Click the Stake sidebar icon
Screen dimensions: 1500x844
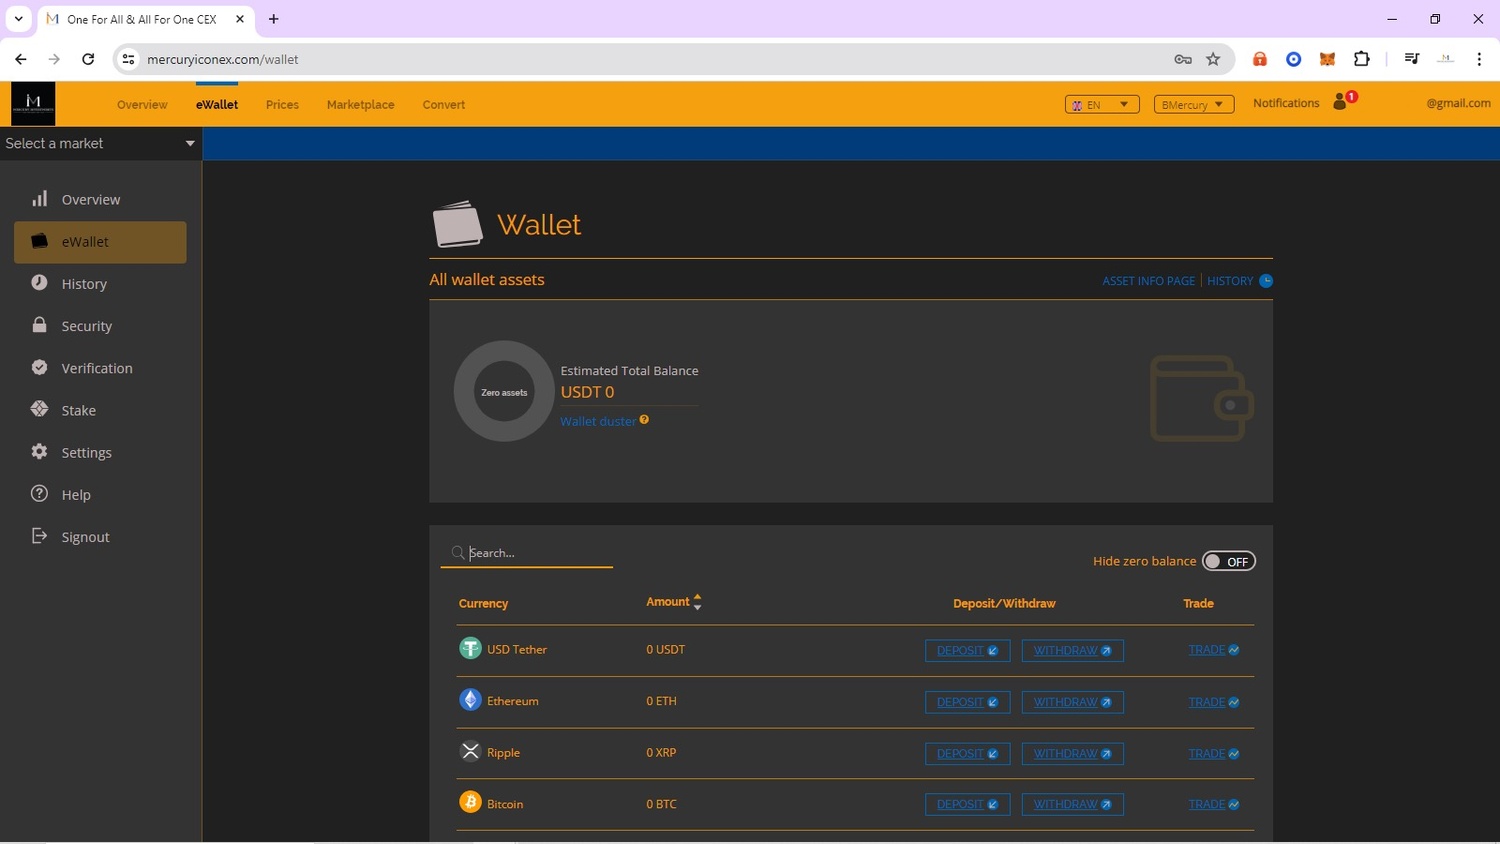click(x=39, y=409)
